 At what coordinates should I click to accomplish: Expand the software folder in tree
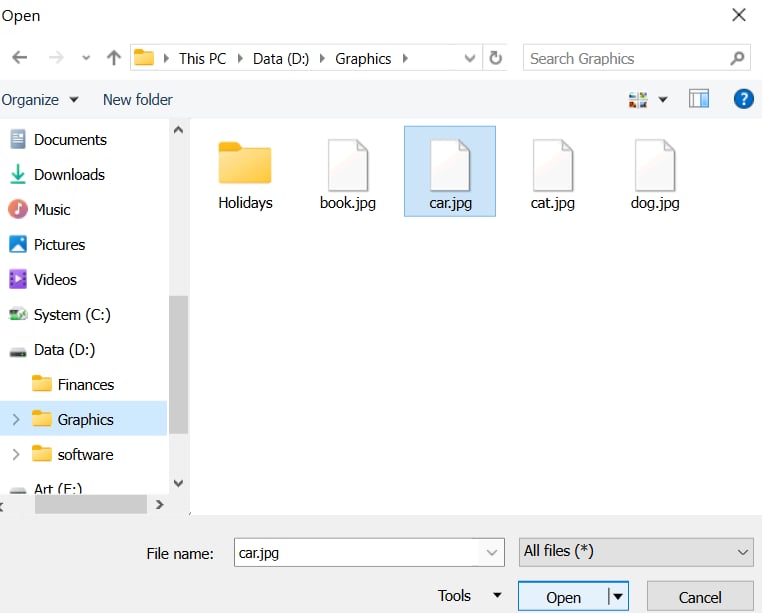[15, 455]
